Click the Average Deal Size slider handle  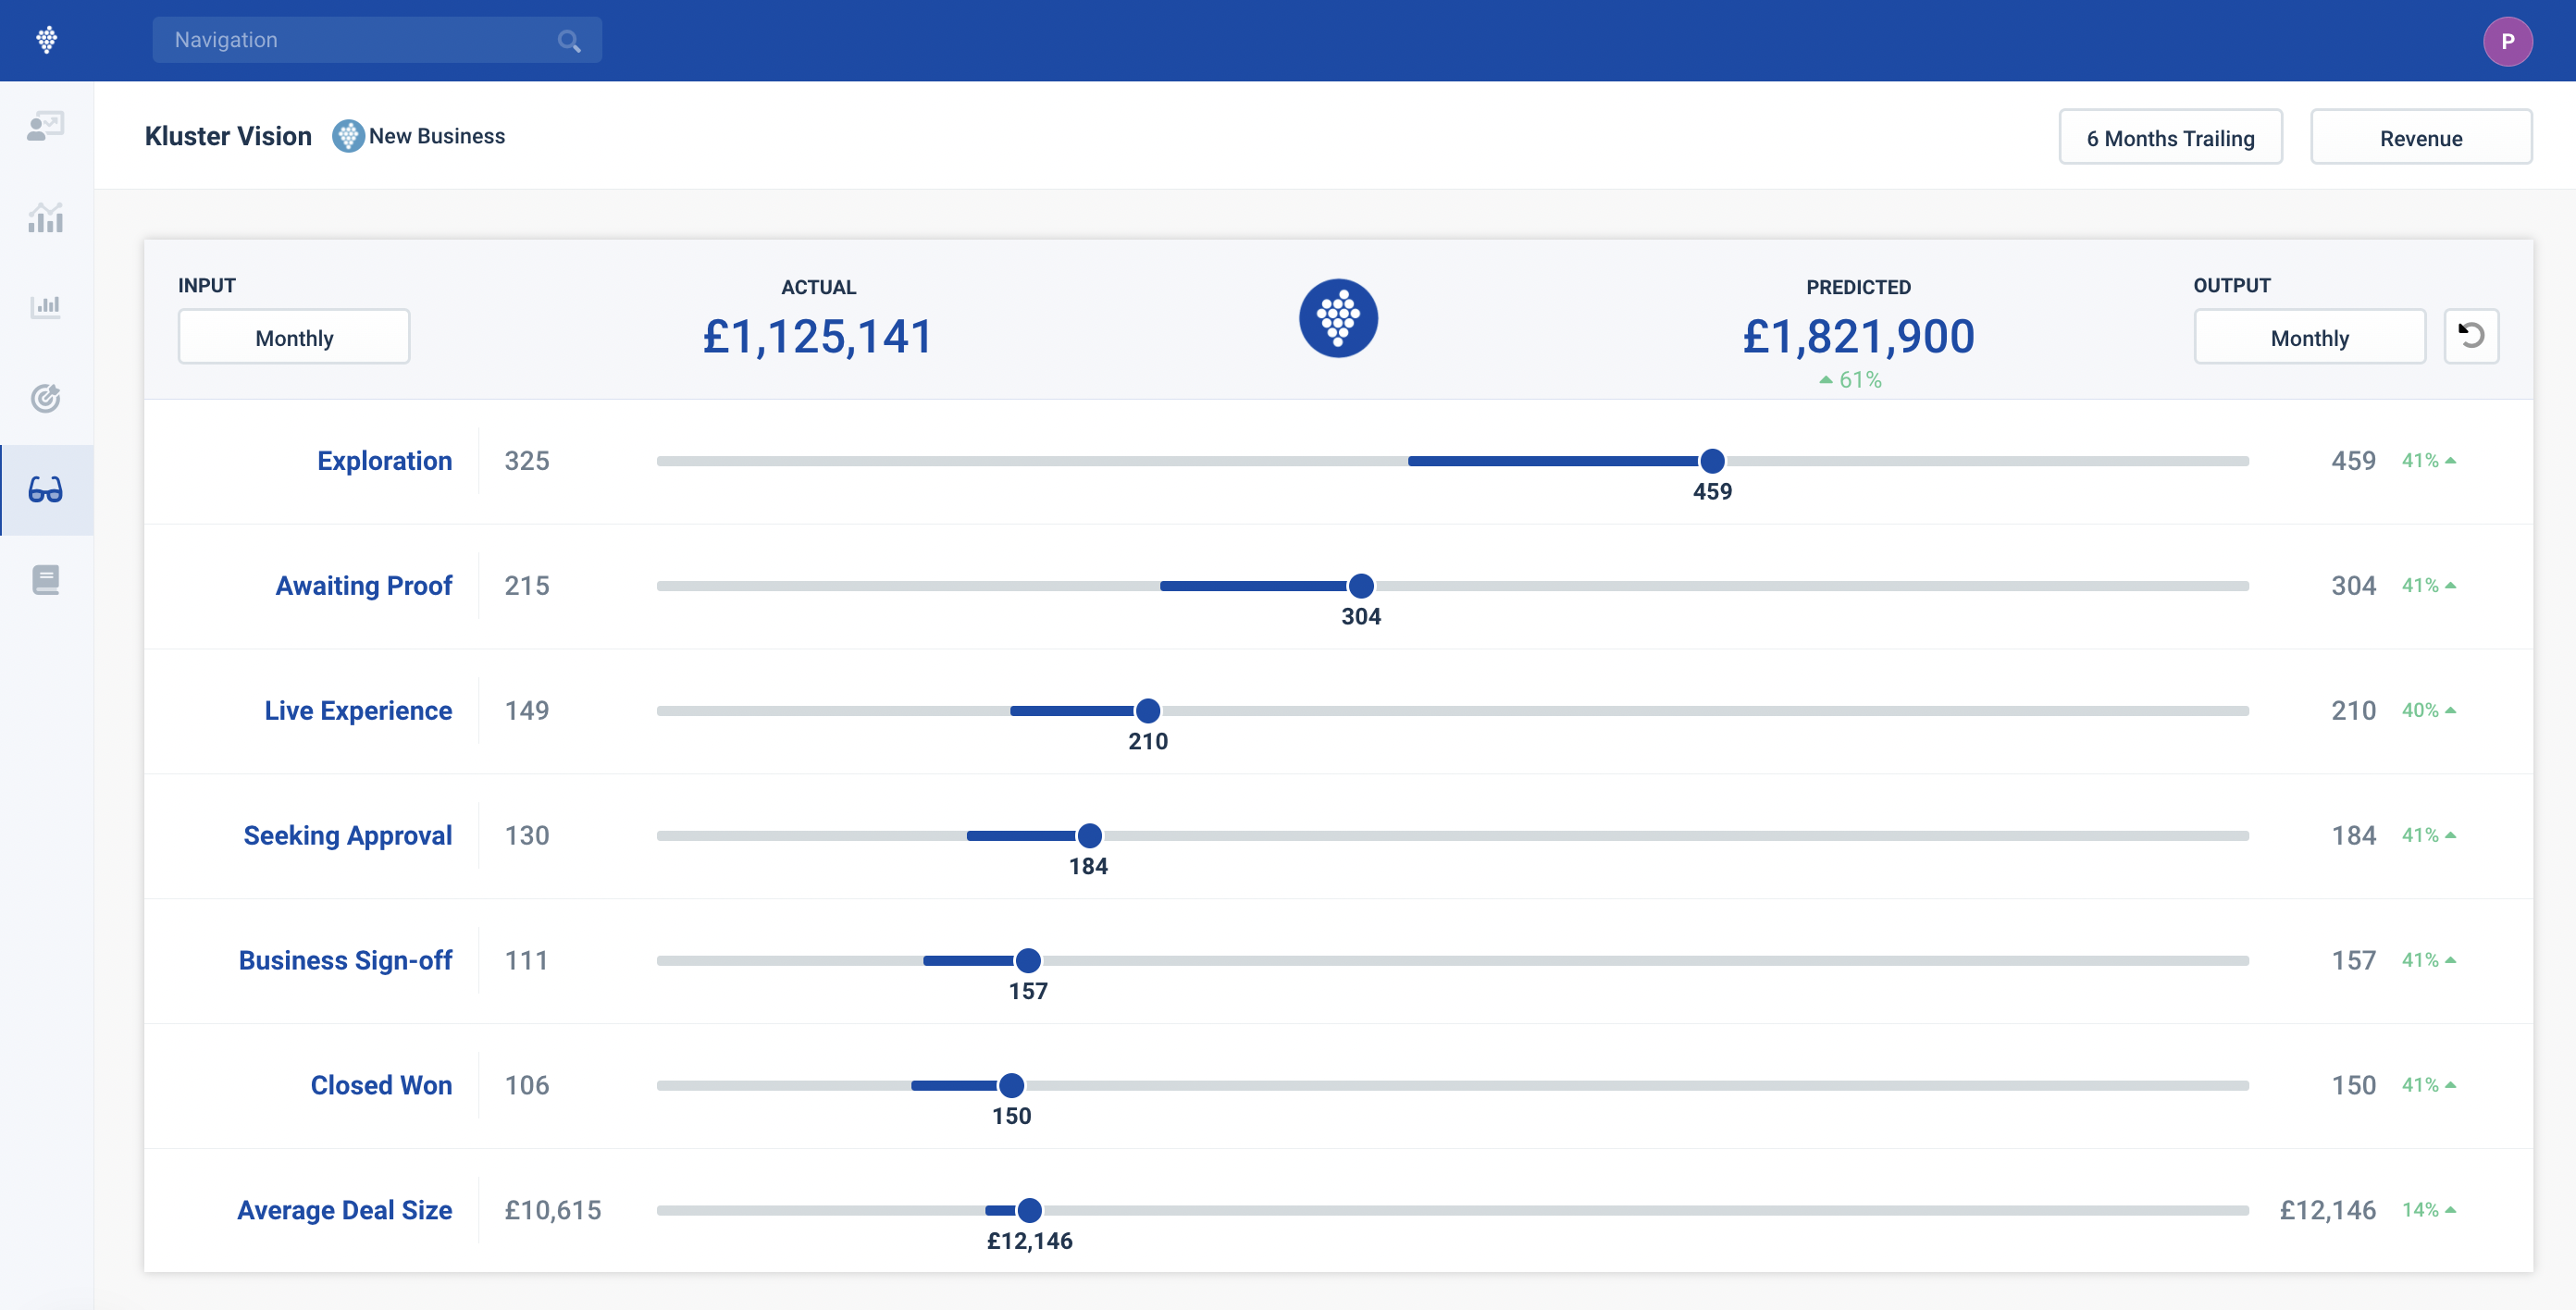click(x=1029, y=1210)
